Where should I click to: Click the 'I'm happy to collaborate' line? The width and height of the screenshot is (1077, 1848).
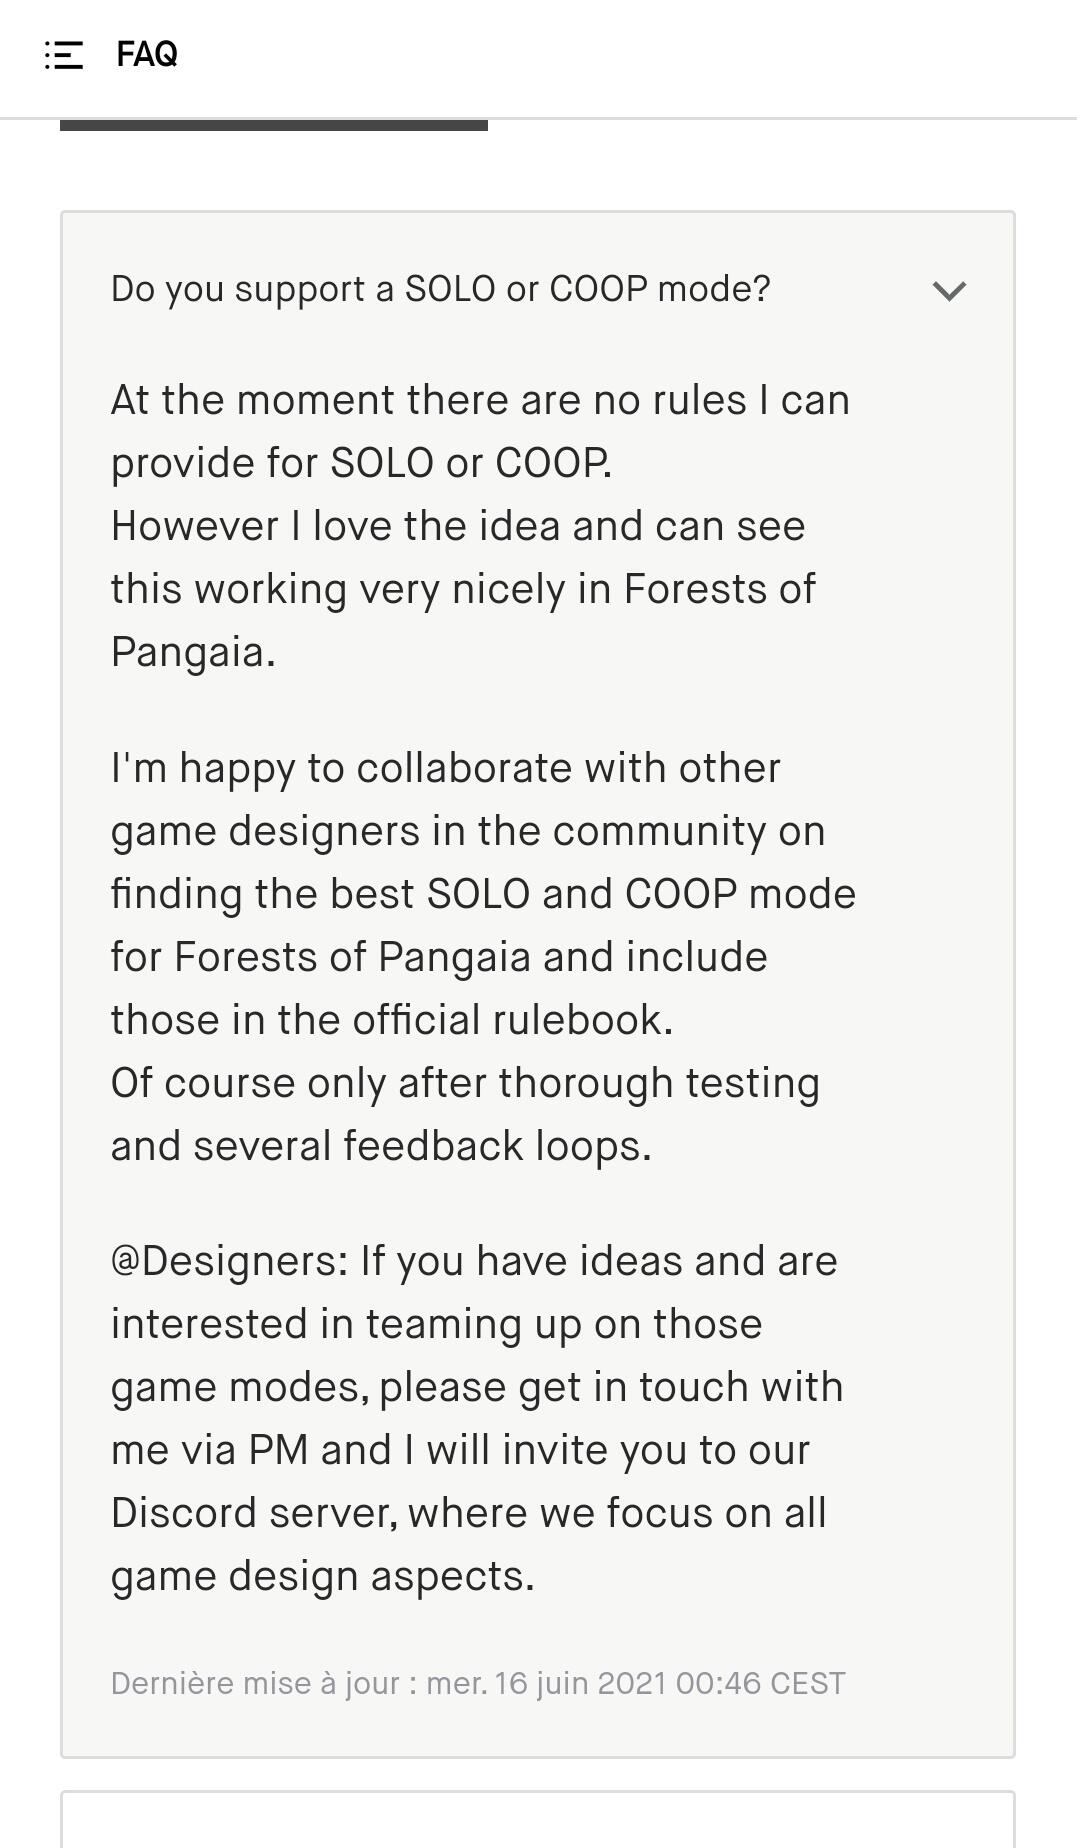tap(446, 768)
